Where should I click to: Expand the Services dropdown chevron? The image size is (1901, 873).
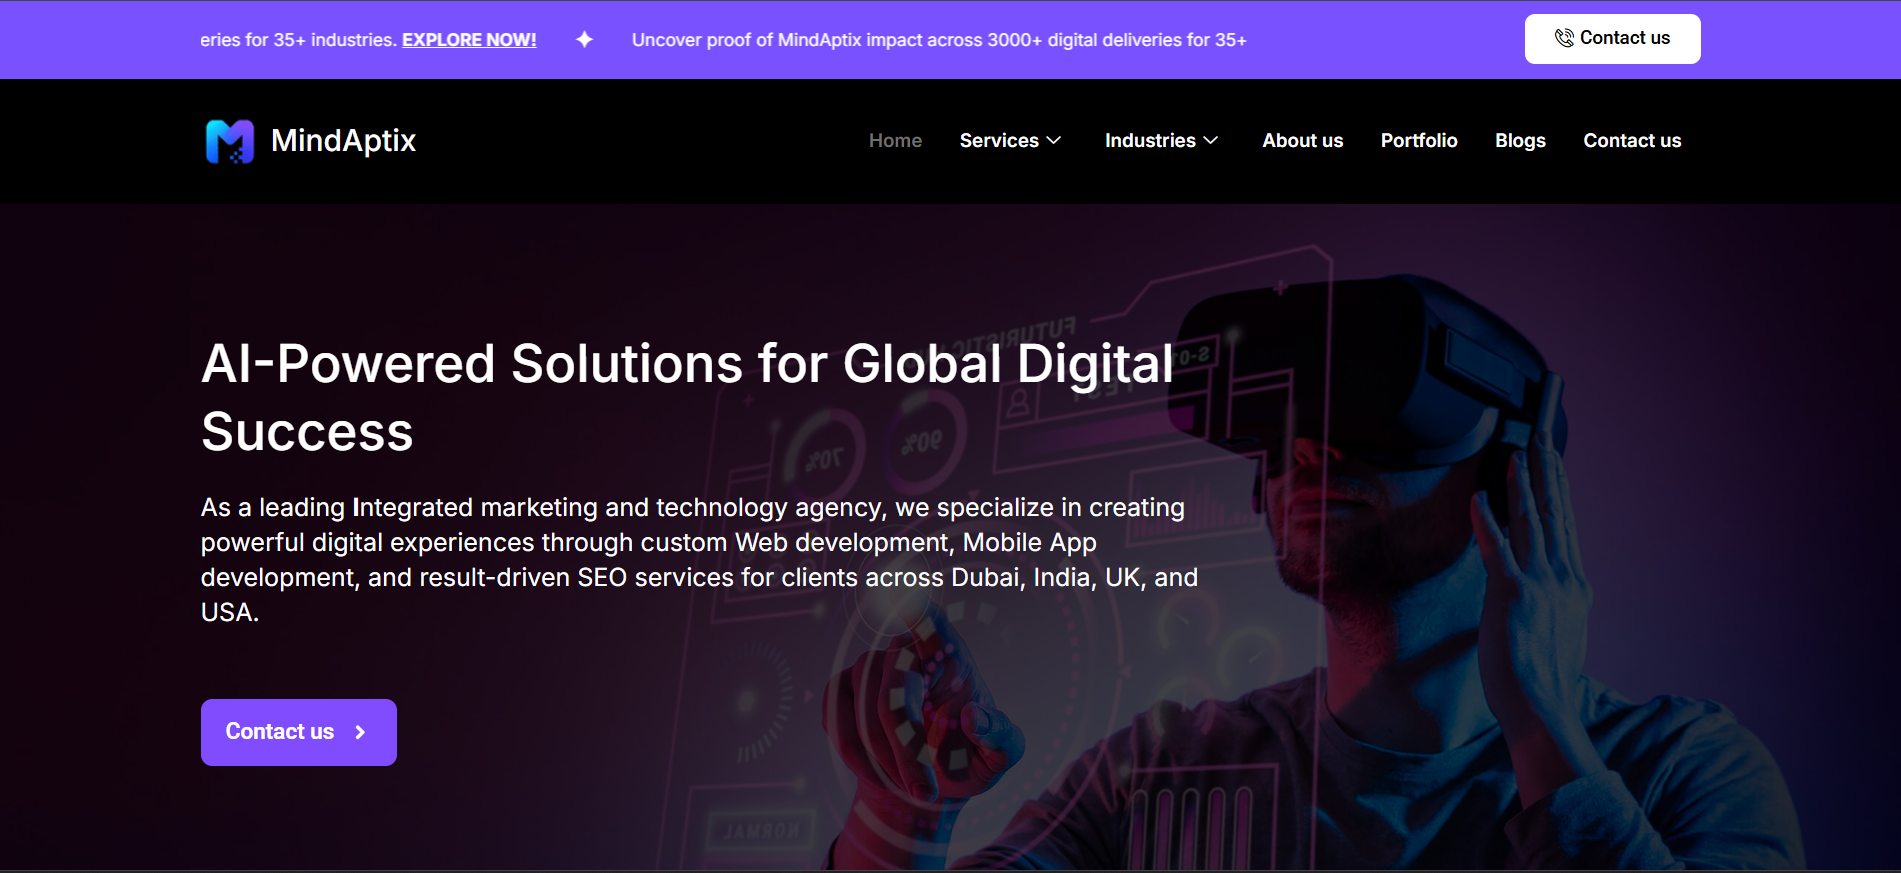(x=1053, y=141)
